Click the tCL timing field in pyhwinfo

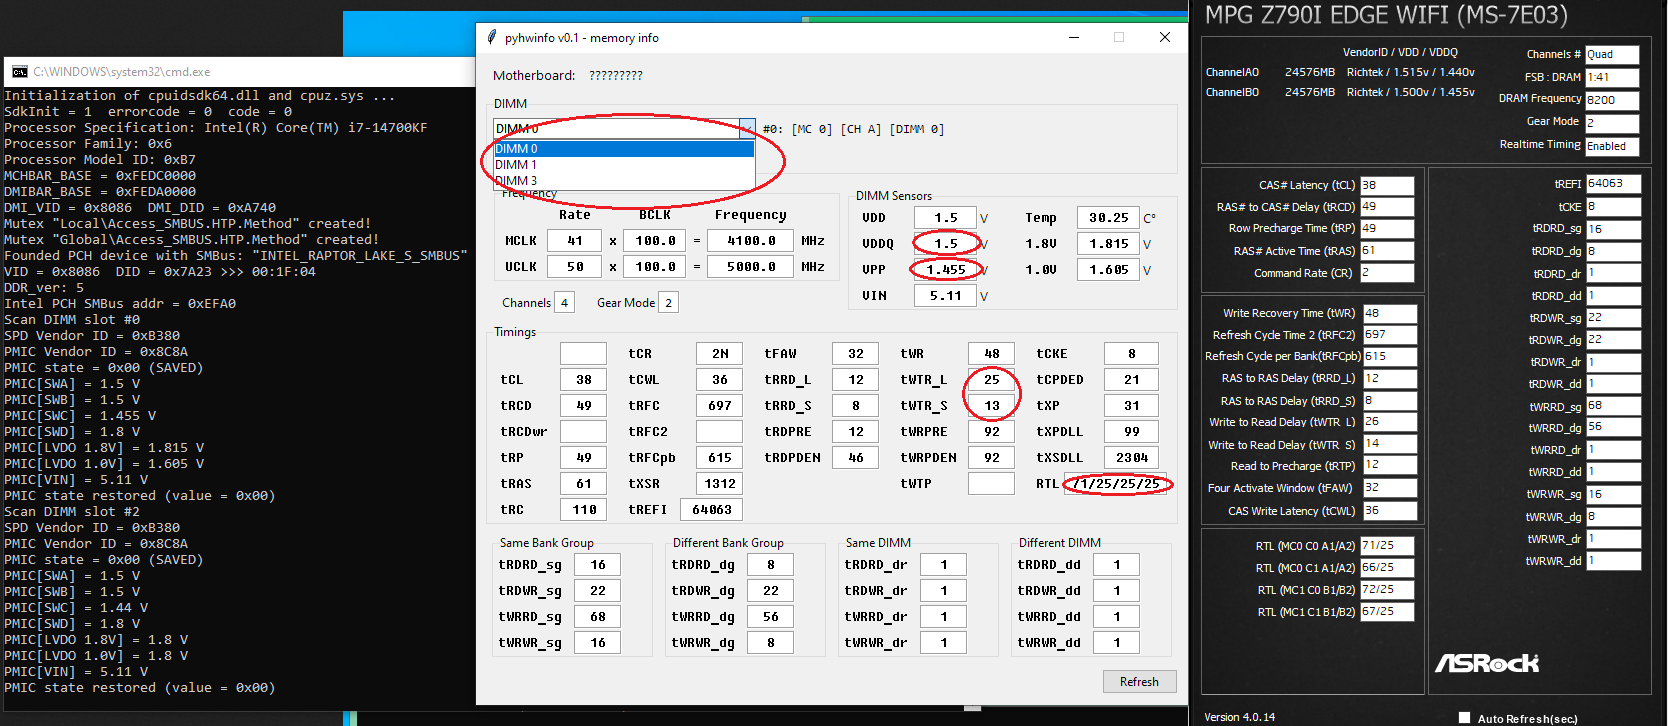click(x=584, y=380)
